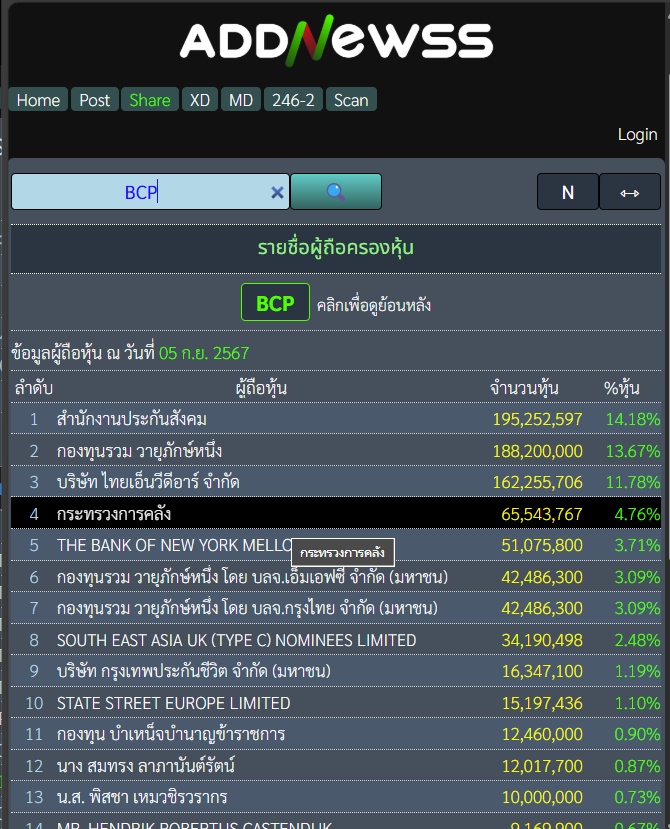Screen dimensions: 670x829
Task: Click percentage 0.73%
Action: [637, 797]
